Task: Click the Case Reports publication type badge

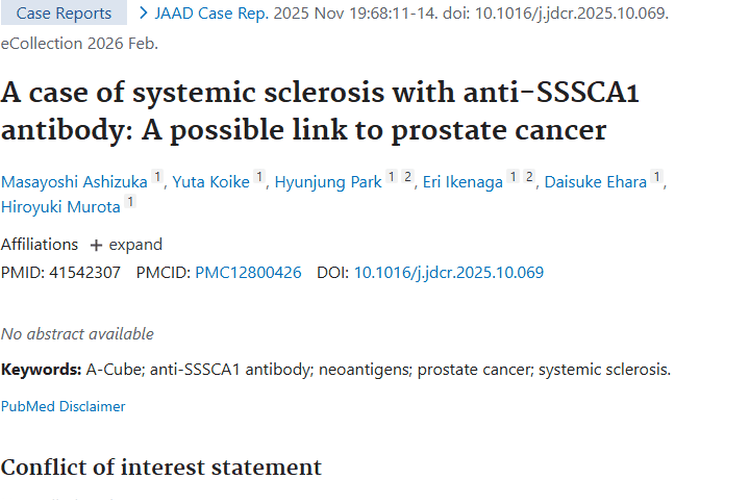Action: (64, 13)
